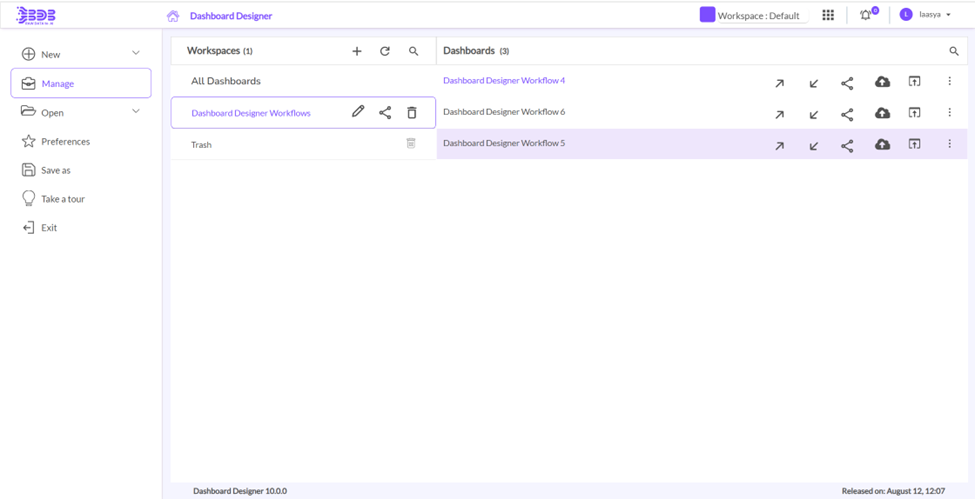Image resolution: width=975 pixels, height=499 pixels.
Task: Search workspaces using the magnifier icon
Action: tap(414, 51)
